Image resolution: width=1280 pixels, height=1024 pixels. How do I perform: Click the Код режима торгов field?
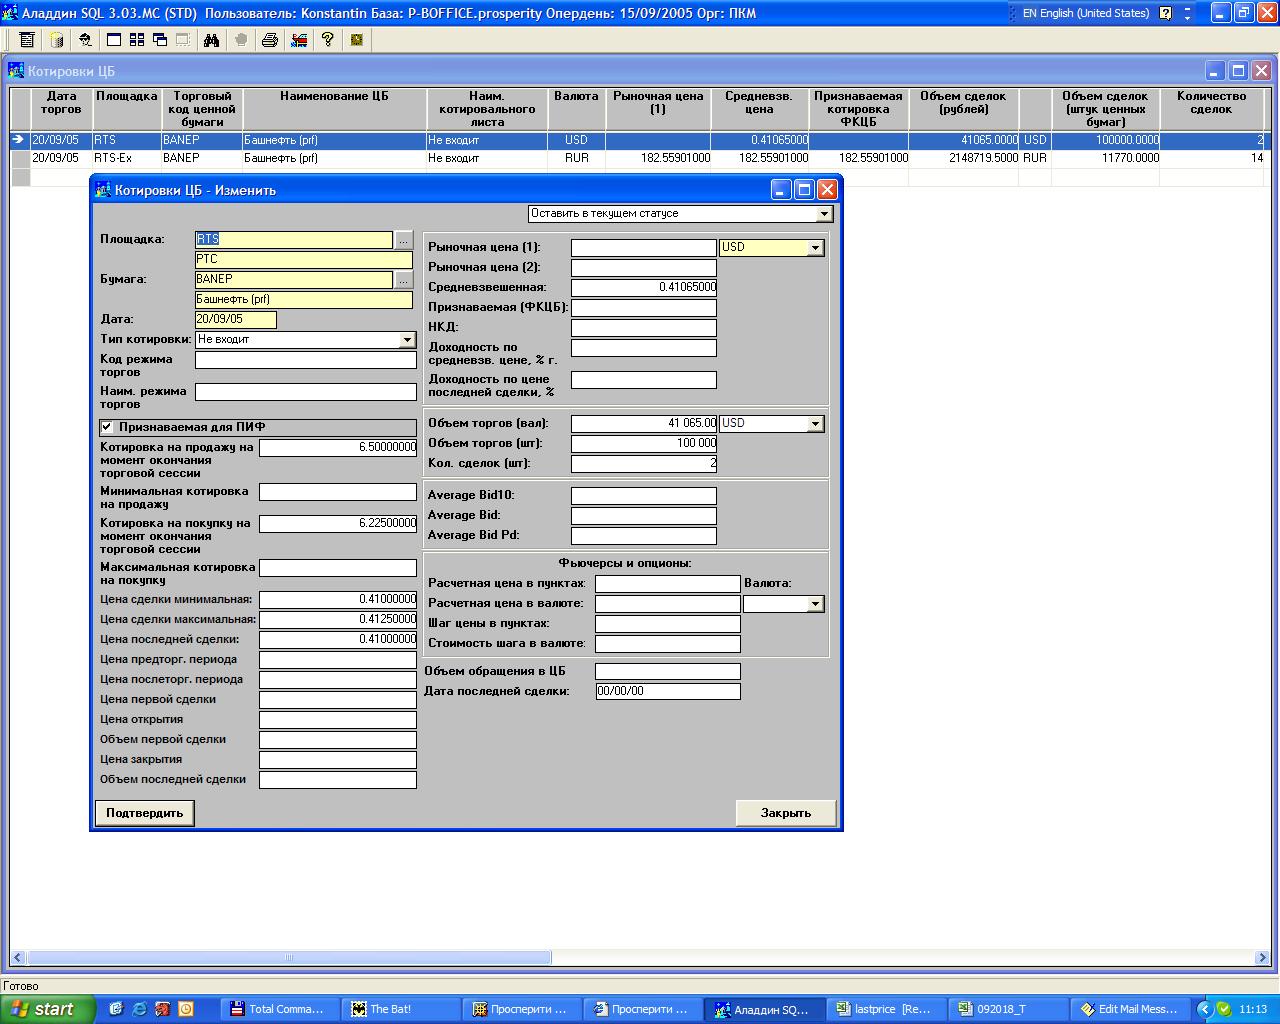[306, 360]
